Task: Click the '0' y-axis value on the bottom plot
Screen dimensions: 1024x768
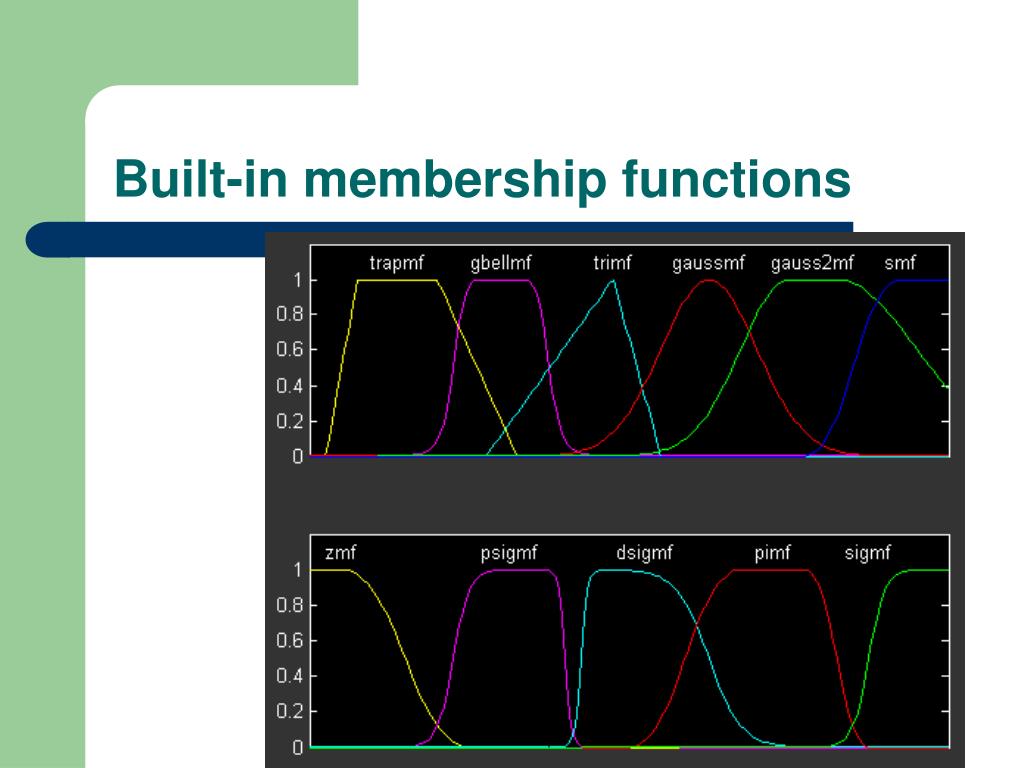Action: (298, 747)
